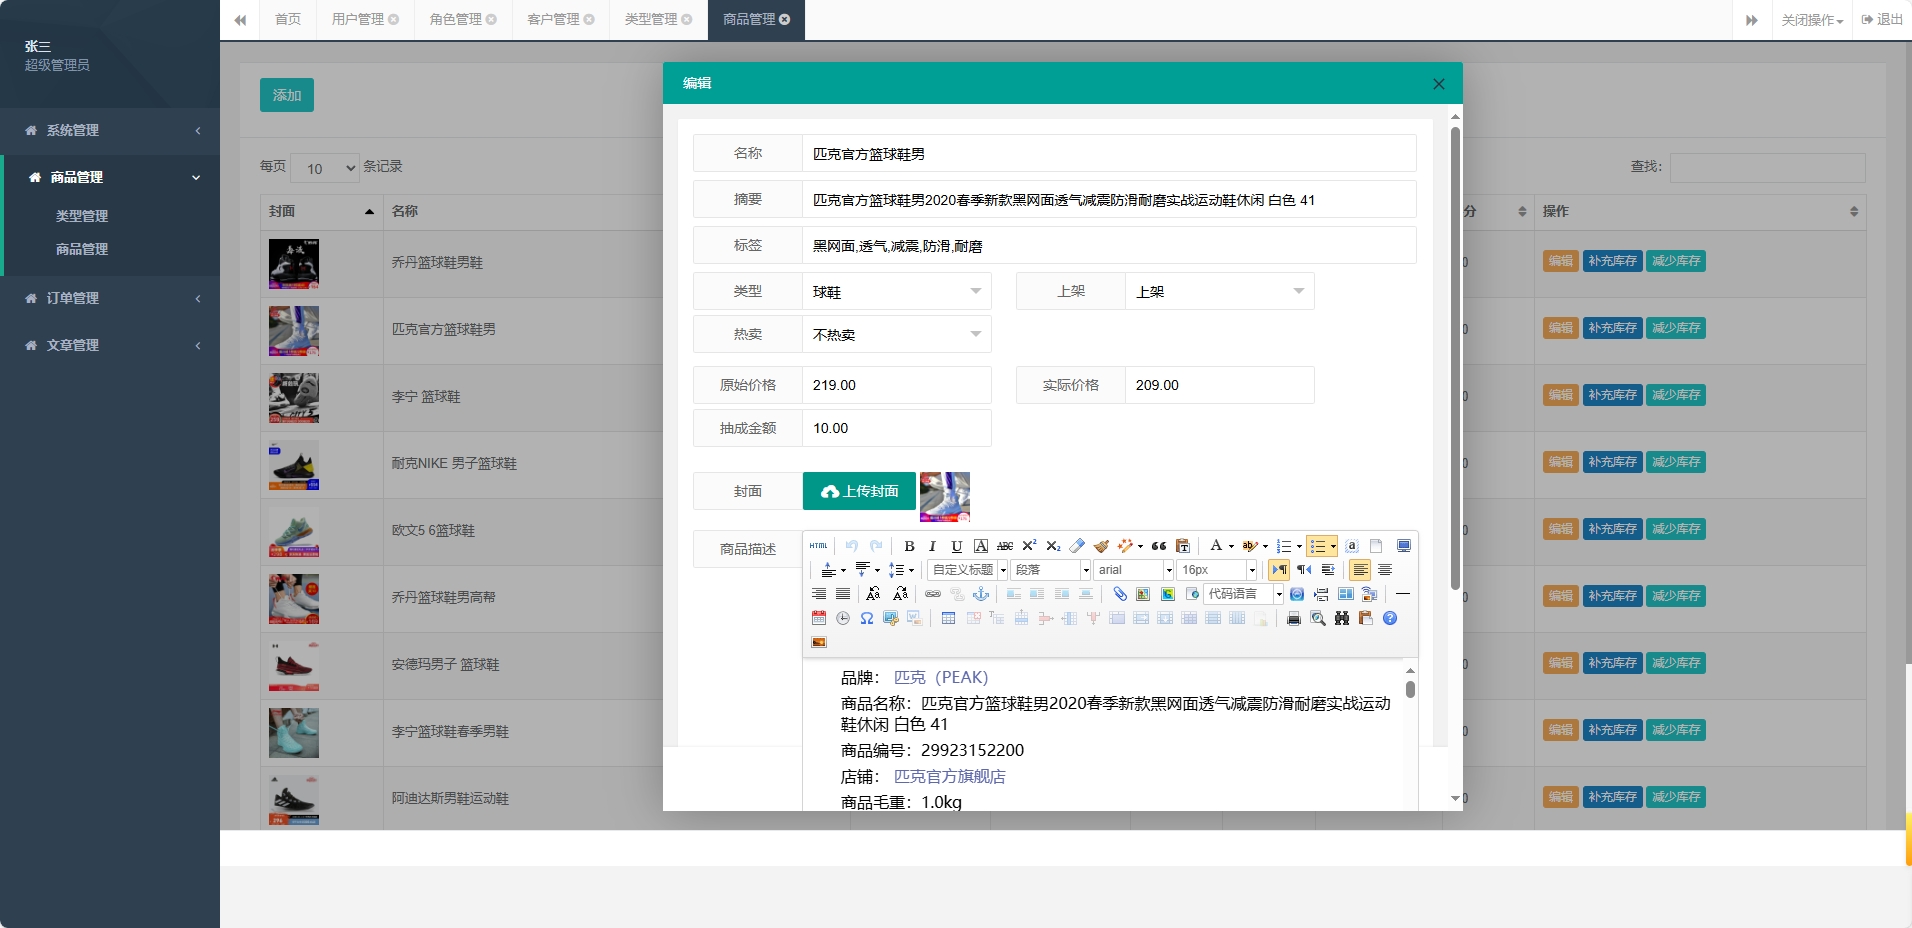Toggle underline formatting in the editor
Screen dimensions: 1912x928
coord(956,546)
